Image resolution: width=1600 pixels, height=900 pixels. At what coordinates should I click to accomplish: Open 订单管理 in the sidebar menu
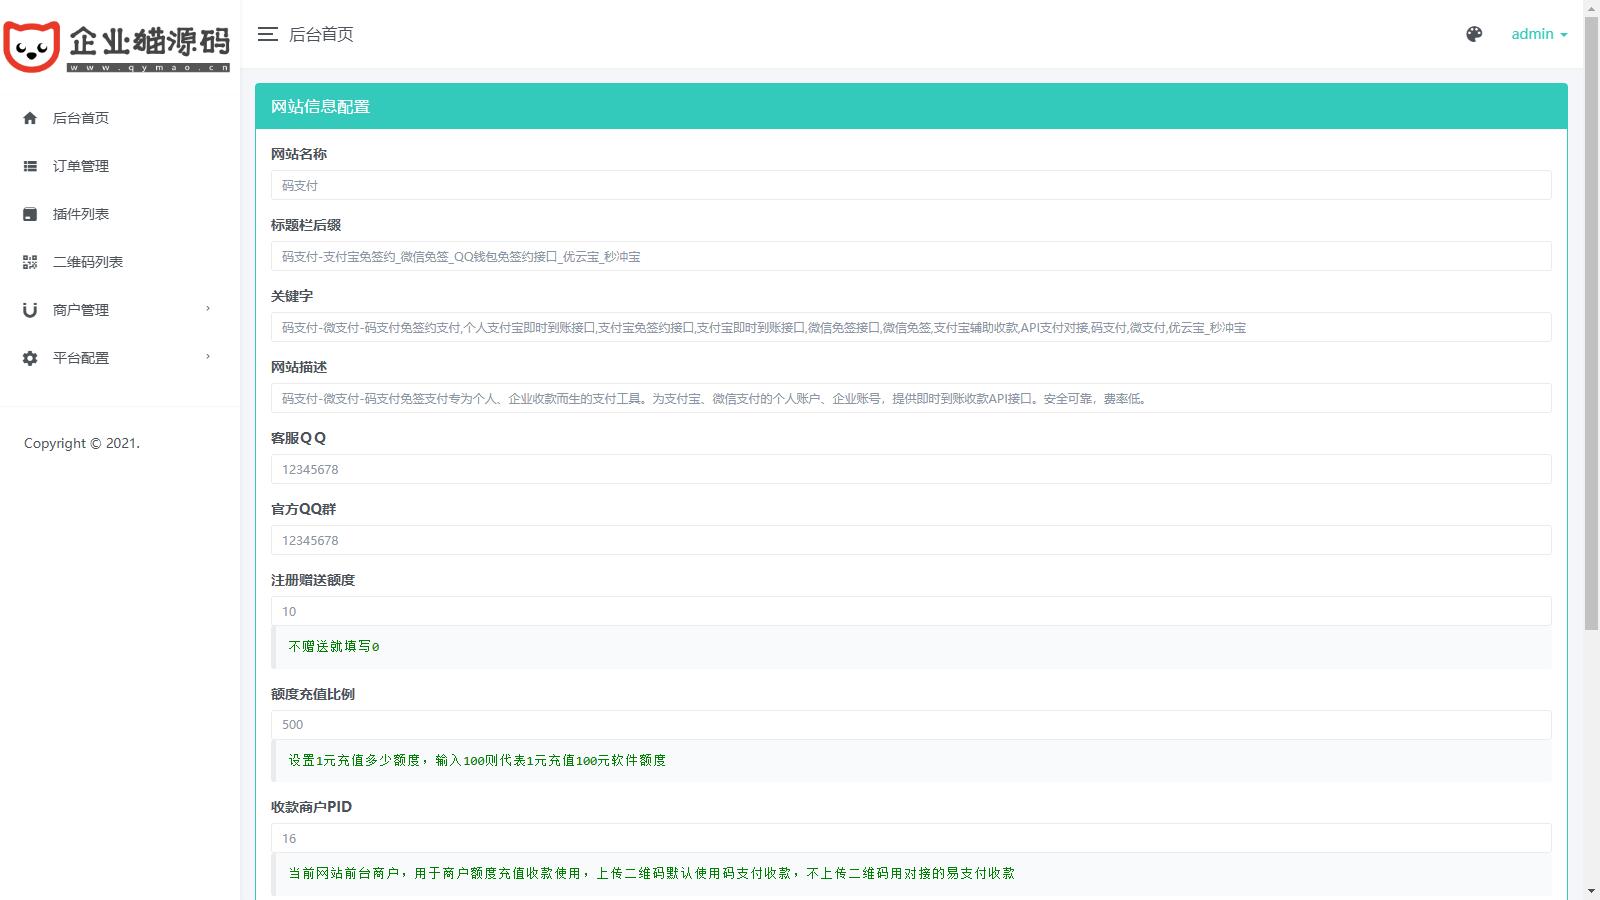[x=81, y=166]
